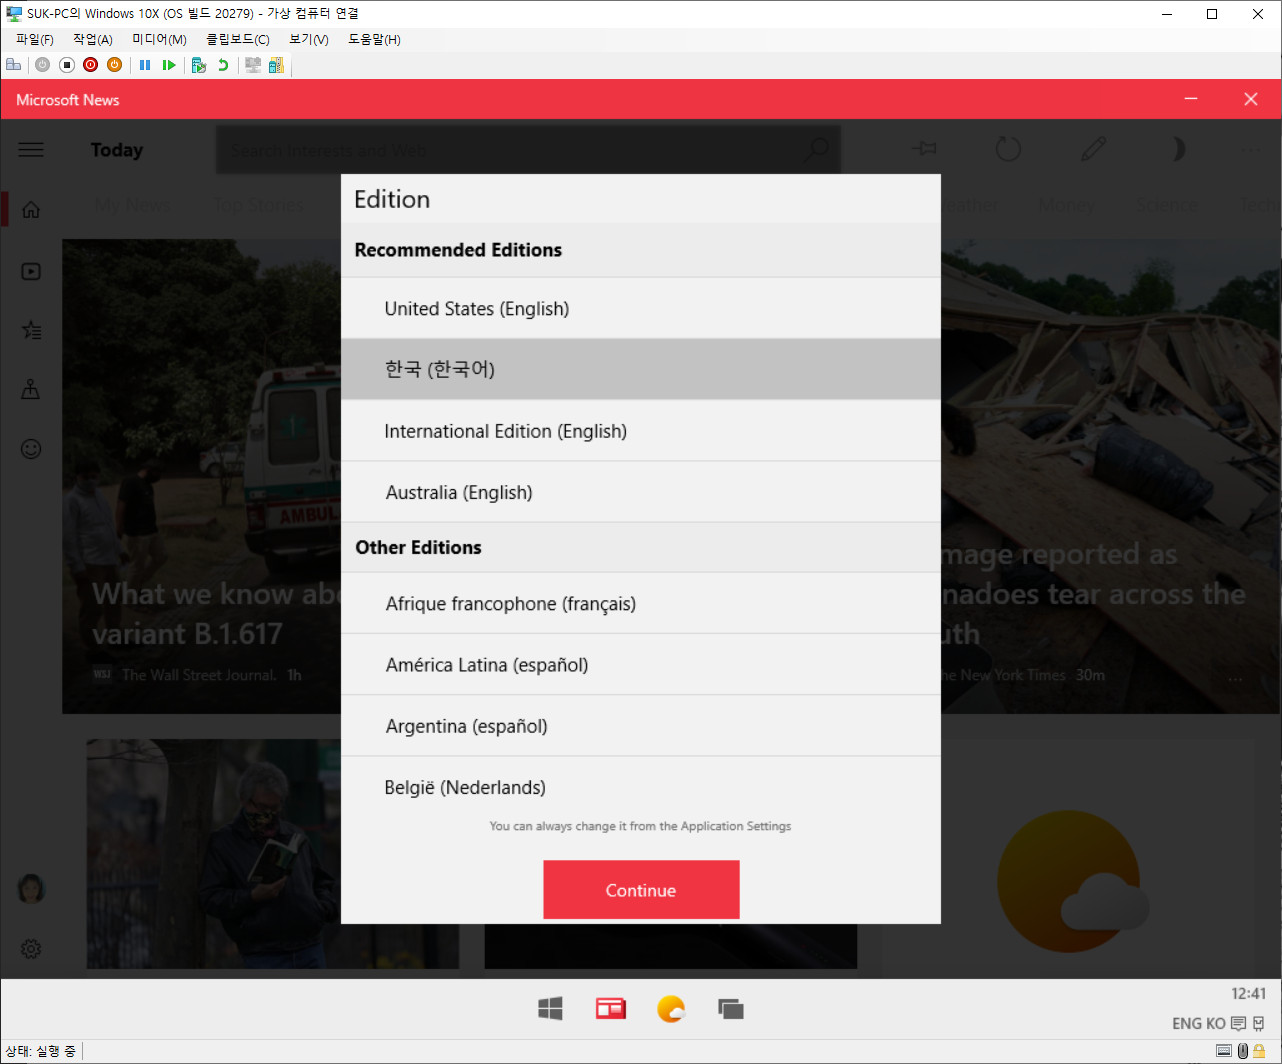Image resolution: width=1282 pixels, height=1064 pixels.
Task: Close the Microsoft News app
Action: [x=1251, y=99]
